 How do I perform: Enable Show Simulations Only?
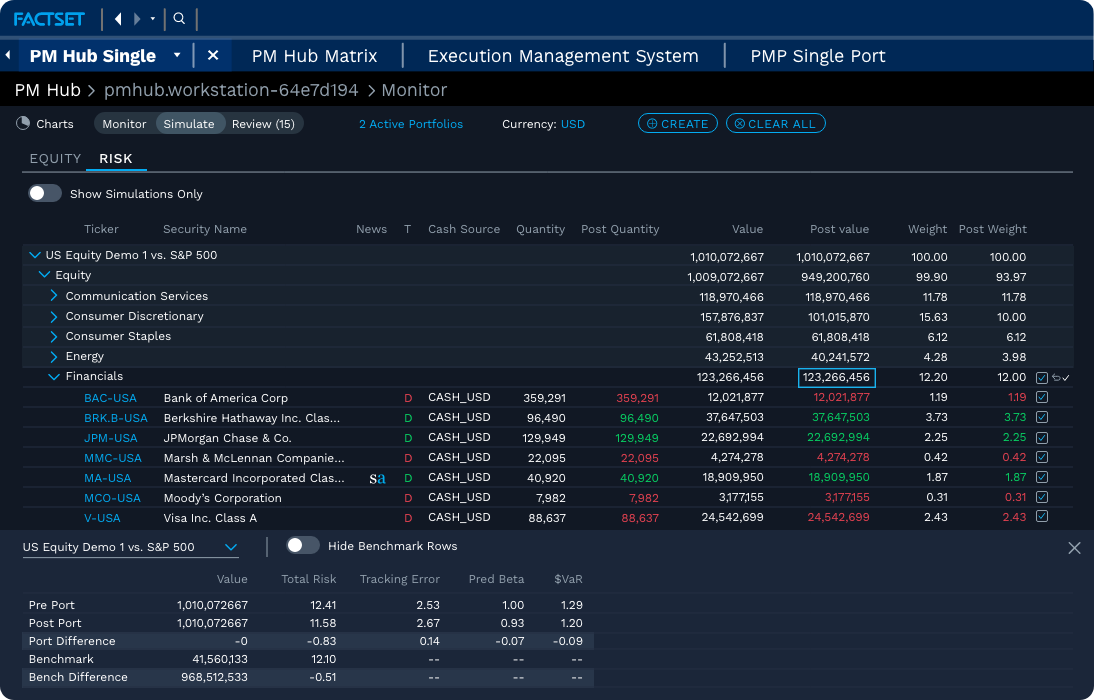(45, 193)
